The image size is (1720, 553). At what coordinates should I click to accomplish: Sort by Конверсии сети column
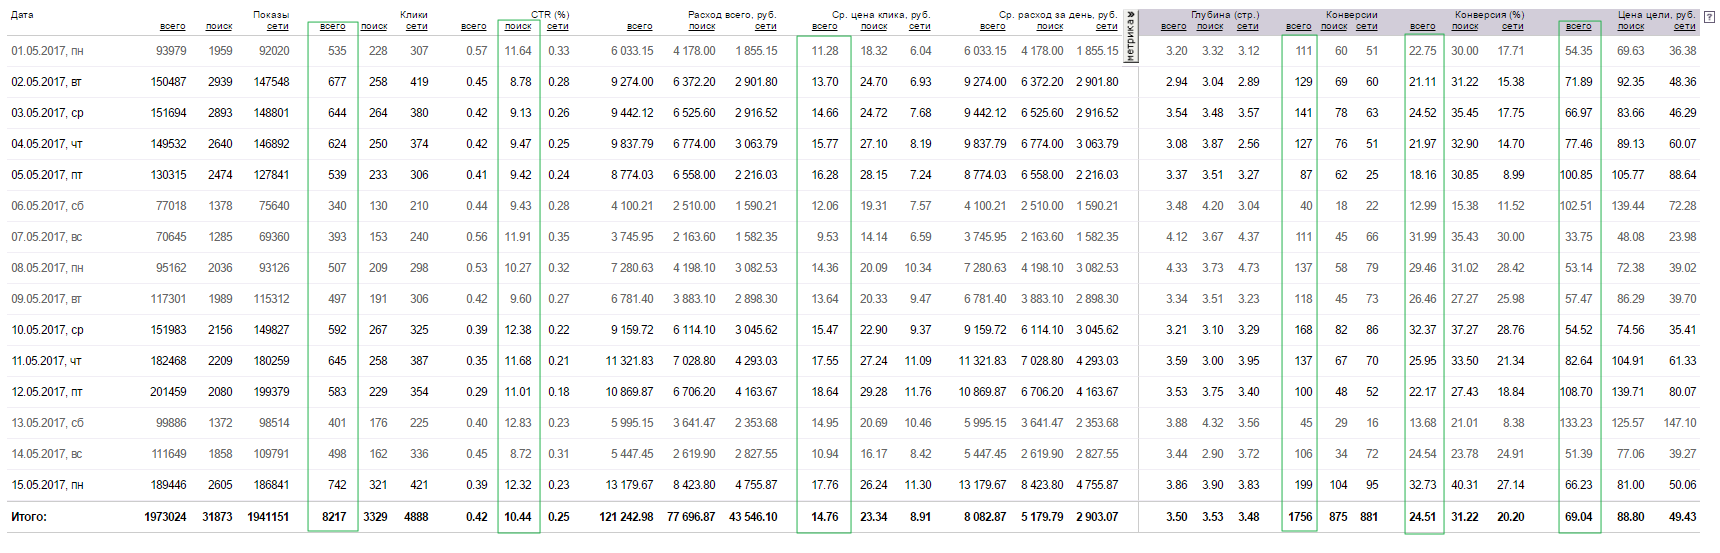(1367, 27)
